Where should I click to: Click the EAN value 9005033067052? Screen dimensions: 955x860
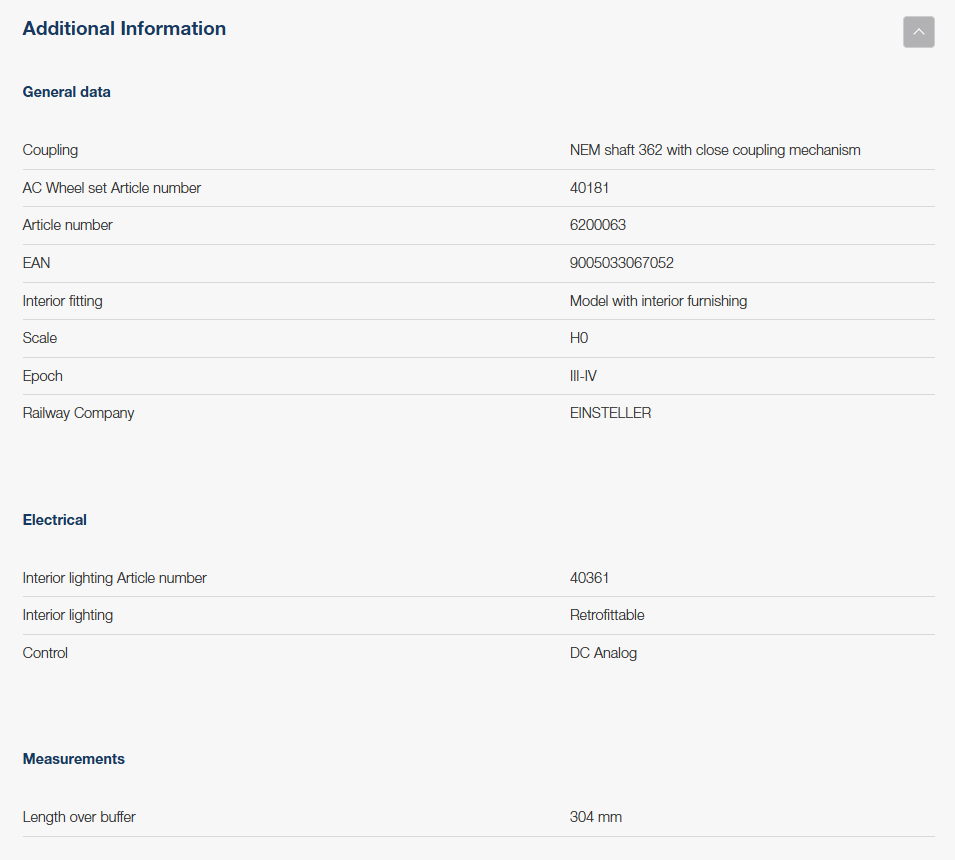tap(621, 263)
